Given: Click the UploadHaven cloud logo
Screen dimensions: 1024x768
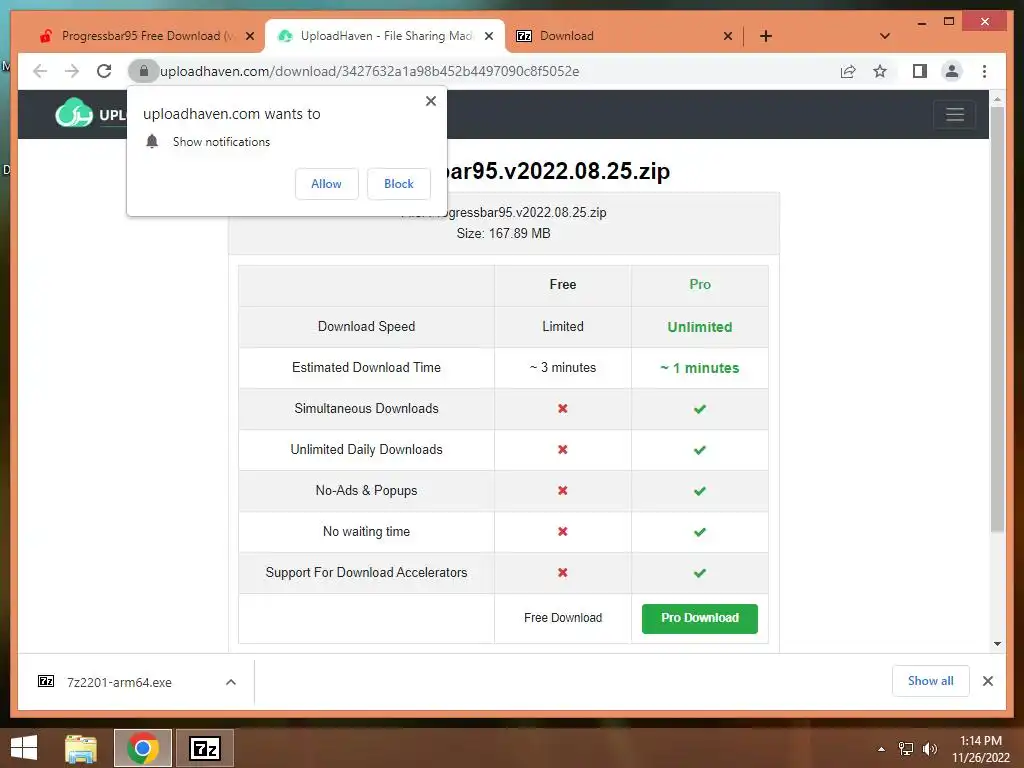Looking at the screenshot, I should [x=74, y=114].
